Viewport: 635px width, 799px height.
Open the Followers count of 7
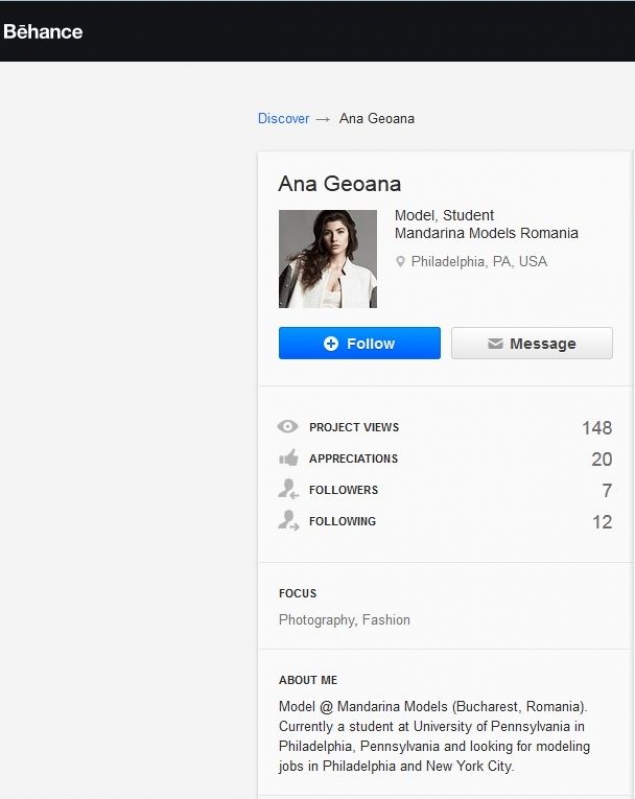[x=606, y=490]
